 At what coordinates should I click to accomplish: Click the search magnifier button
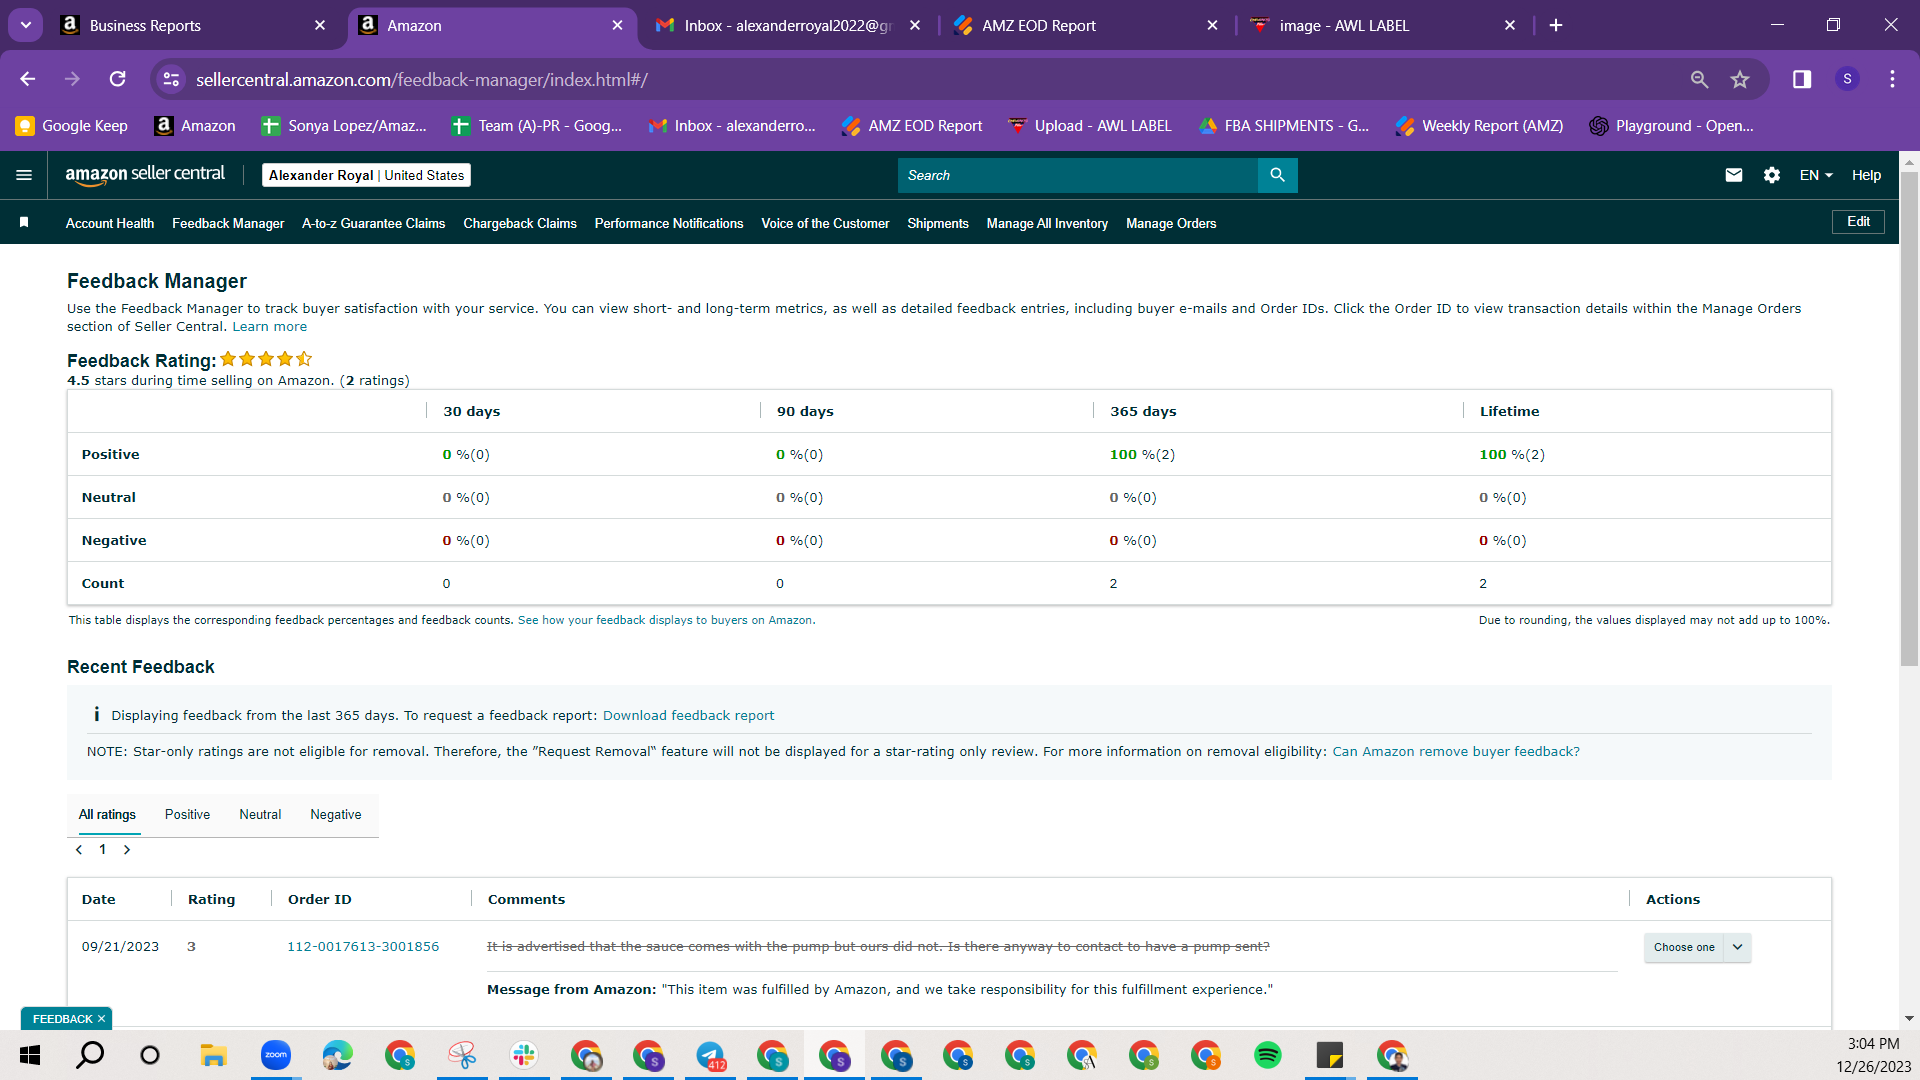point(1277,175)
